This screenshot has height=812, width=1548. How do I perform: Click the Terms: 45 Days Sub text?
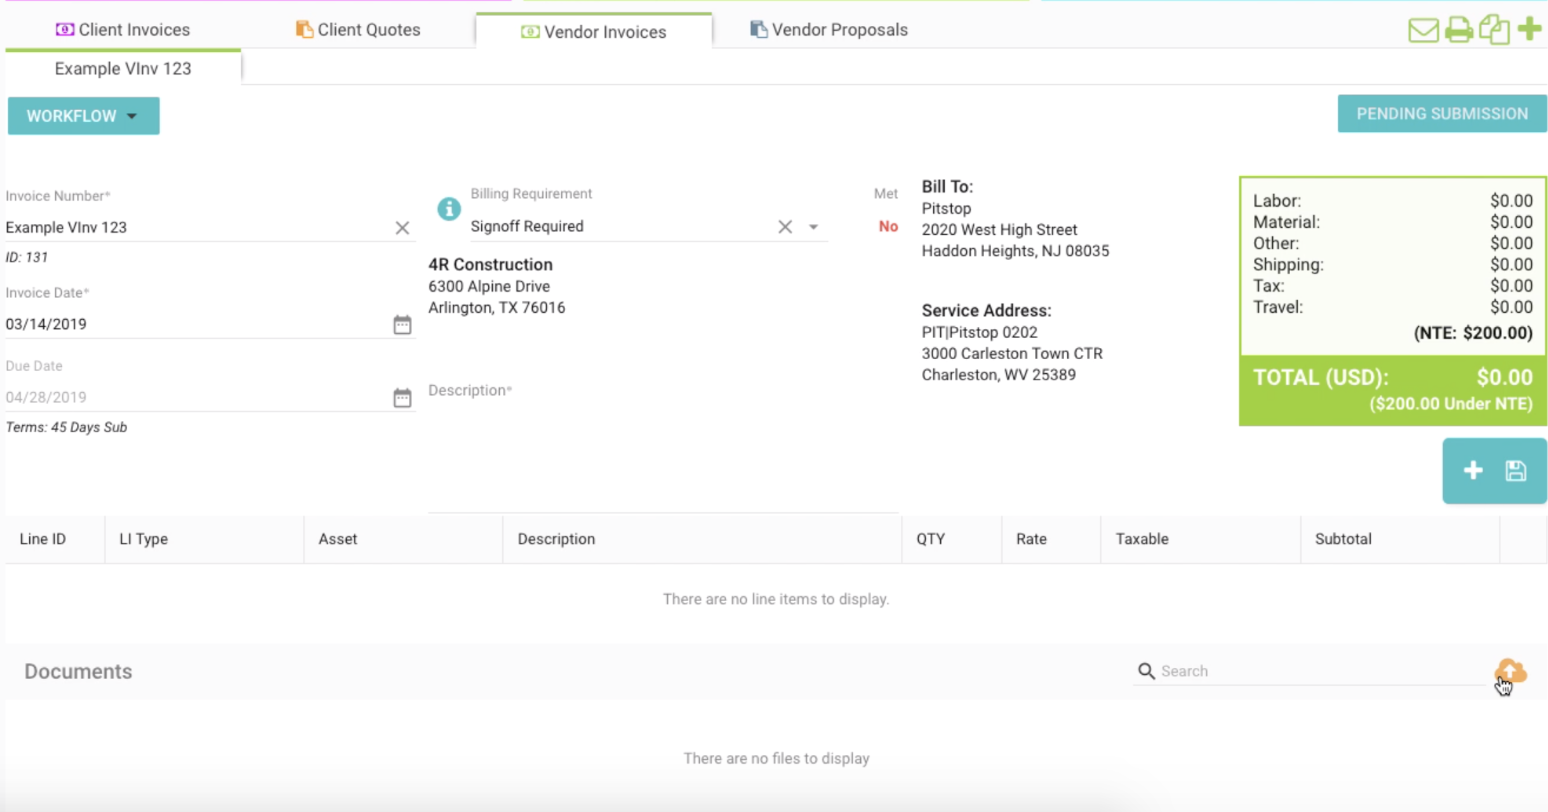pos(66,427)
